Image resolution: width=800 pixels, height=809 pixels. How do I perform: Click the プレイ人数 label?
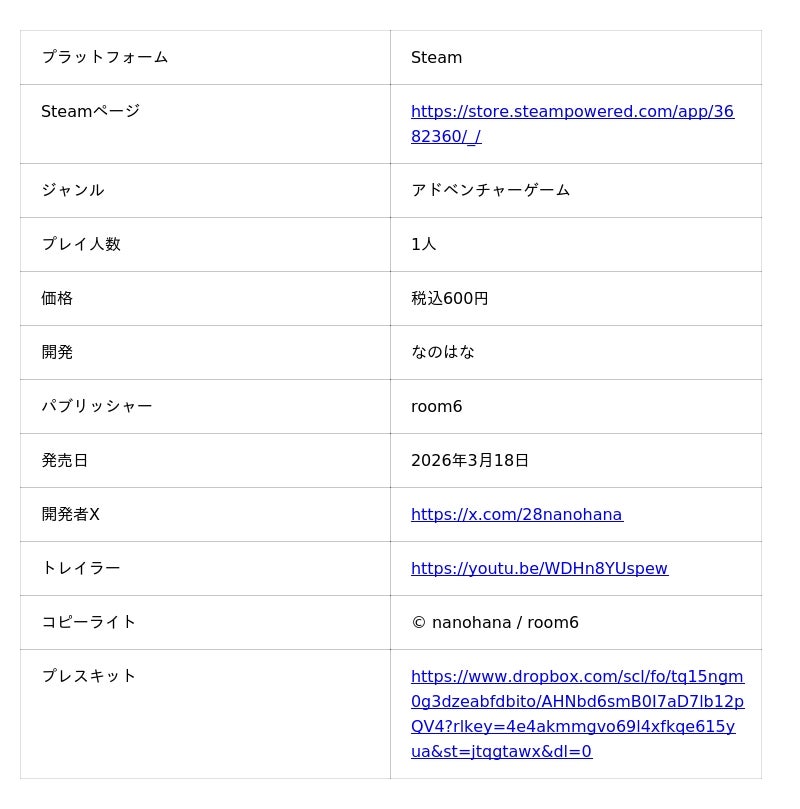pyautogui.click(x=80, y=244)
